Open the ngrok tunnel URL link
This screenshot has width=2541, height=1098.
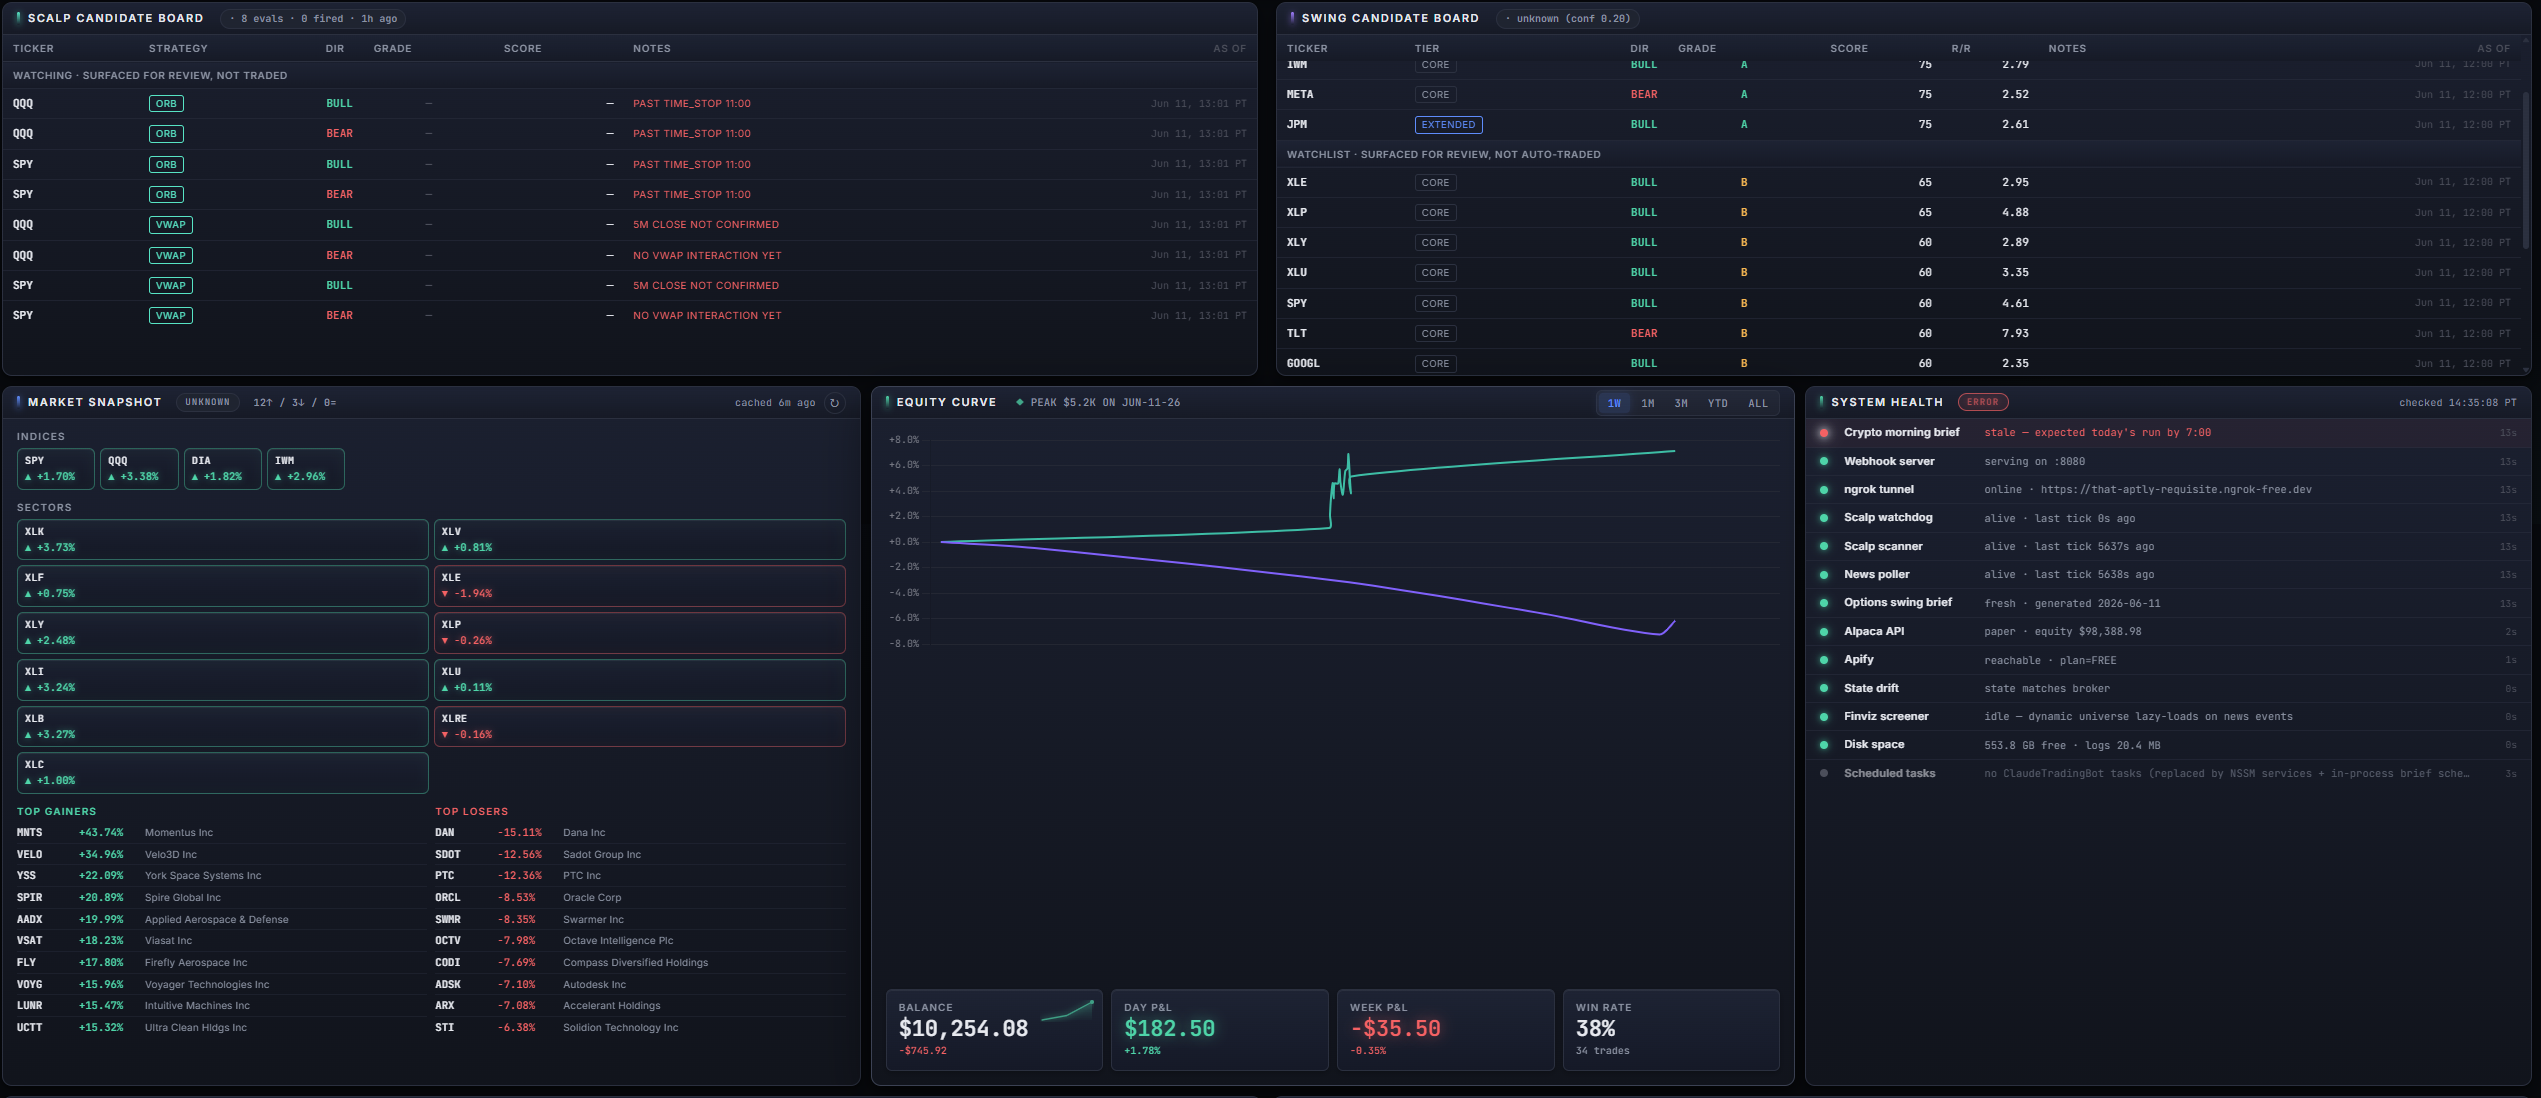[2176, 490]
